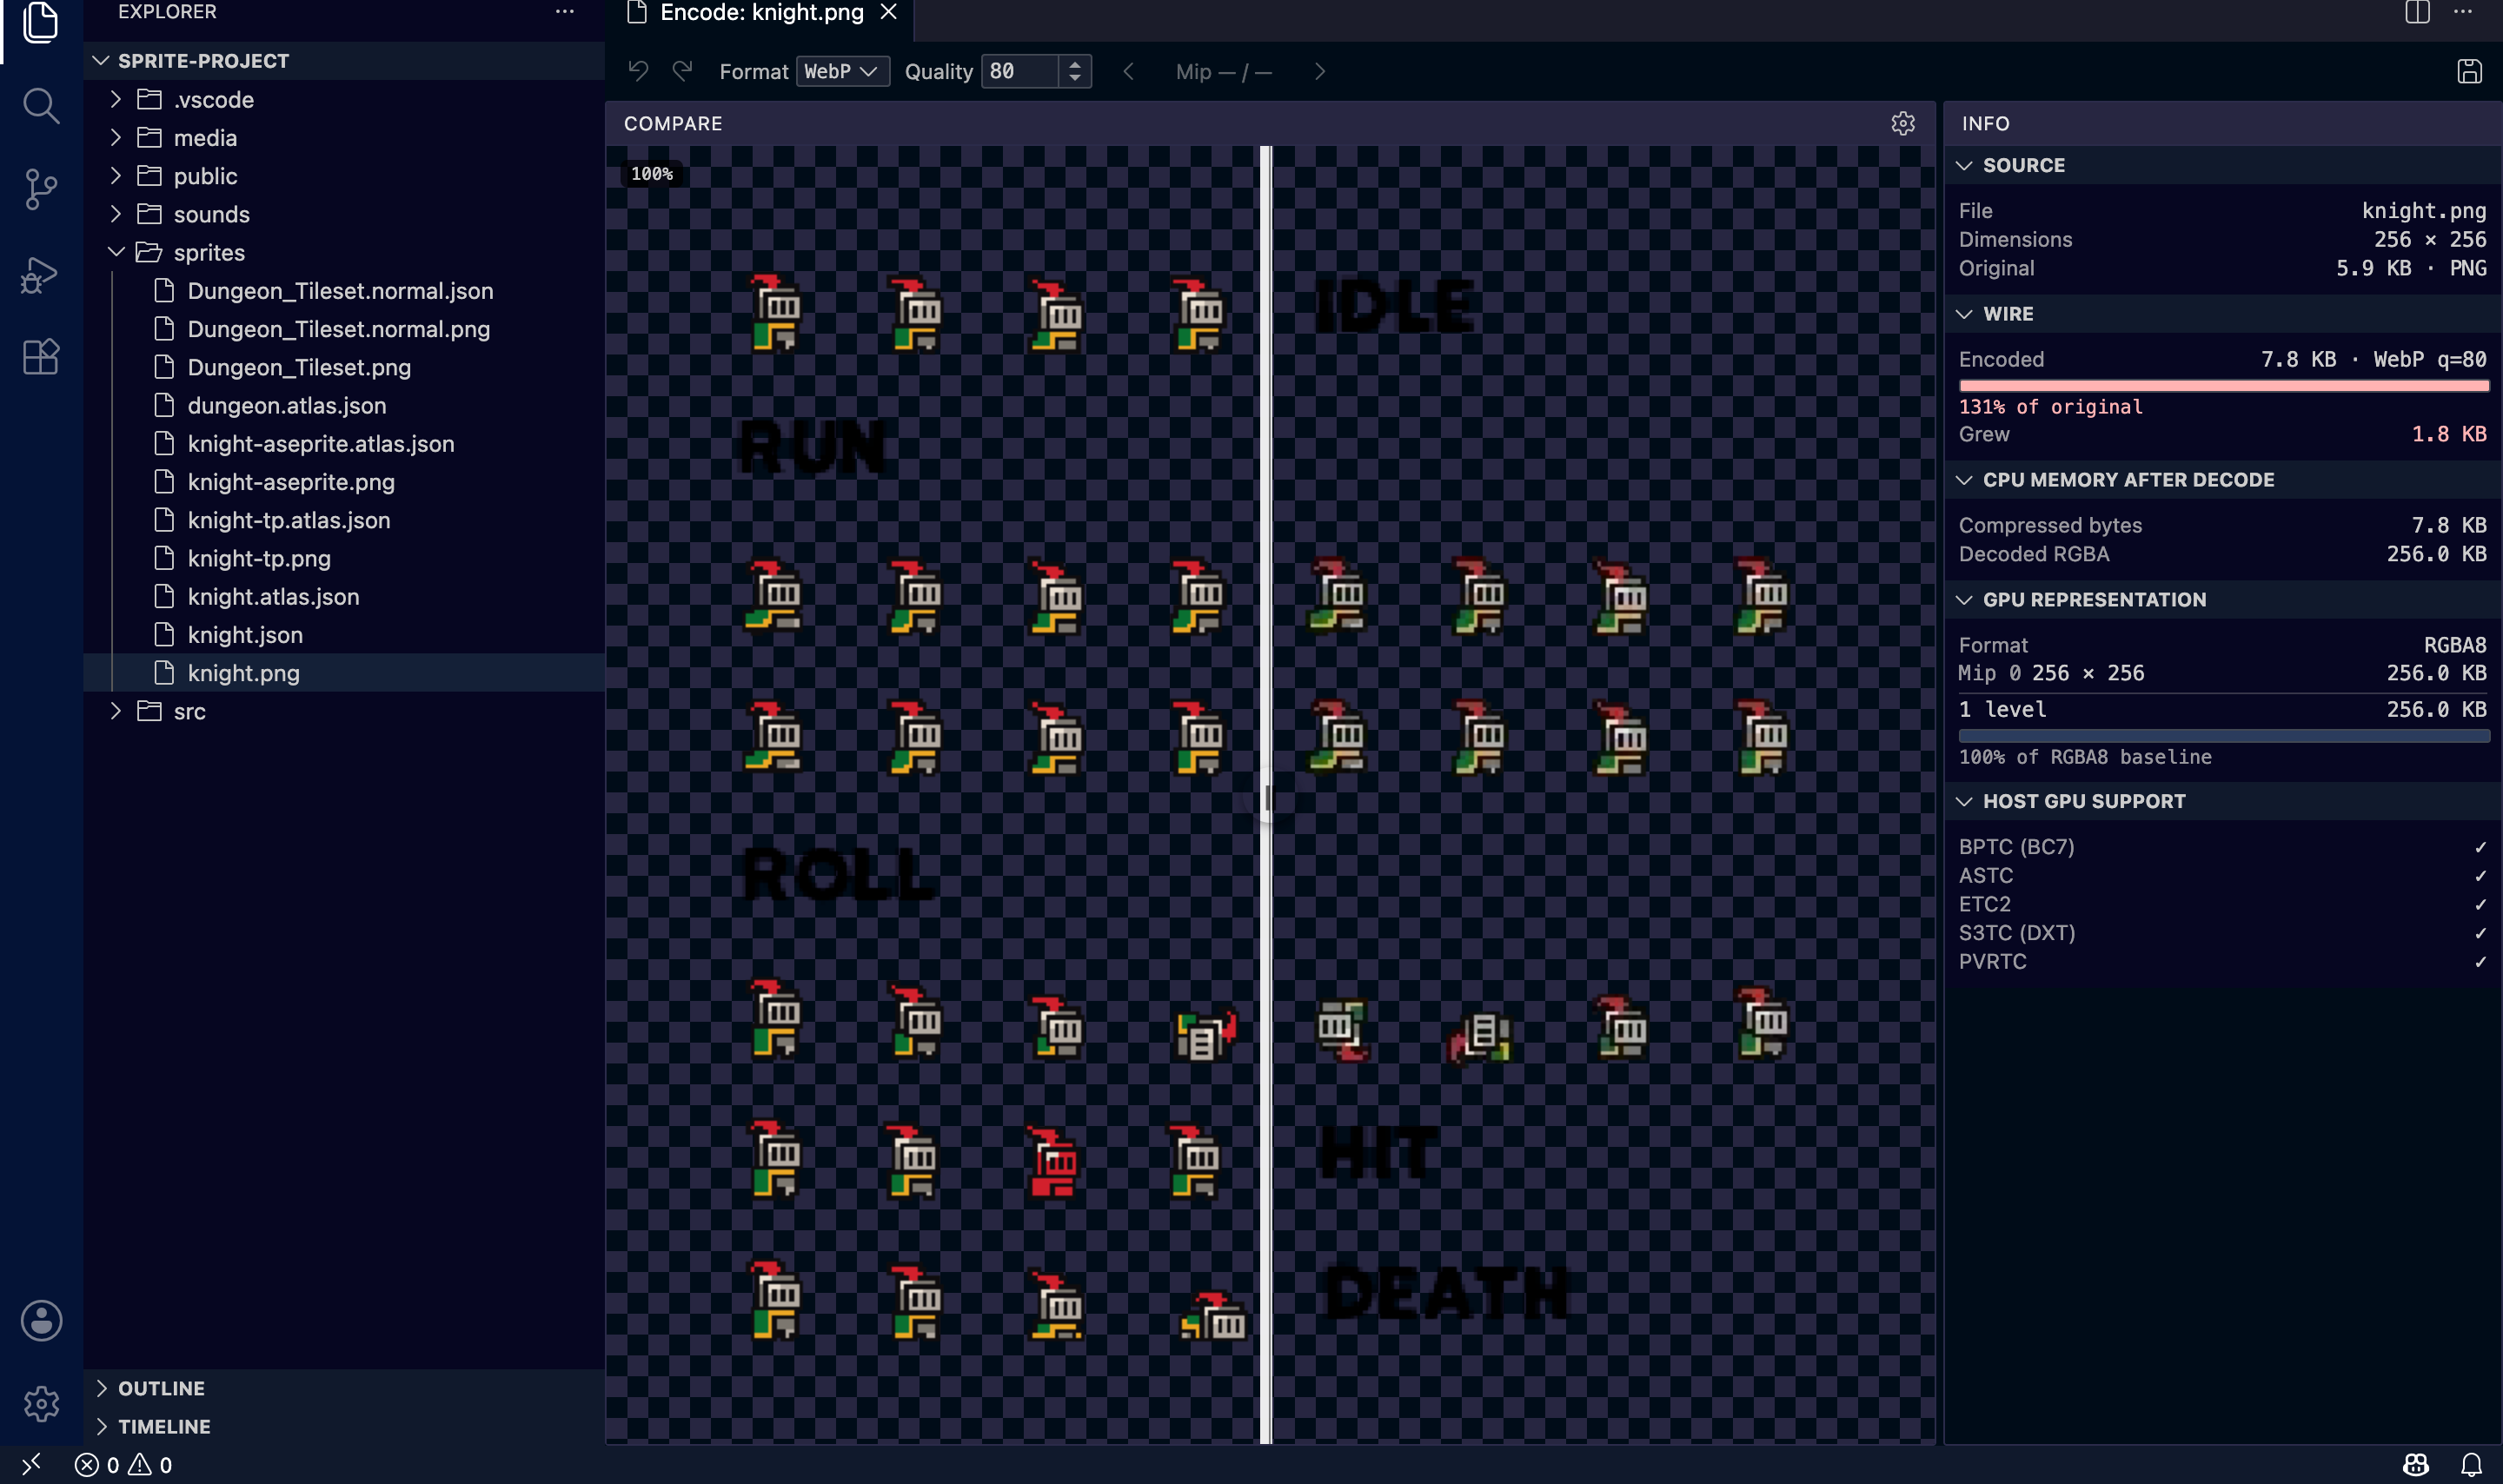Collapse the WIRE info section
The image size is (2503, 1484).
(x=2222, y=313)
